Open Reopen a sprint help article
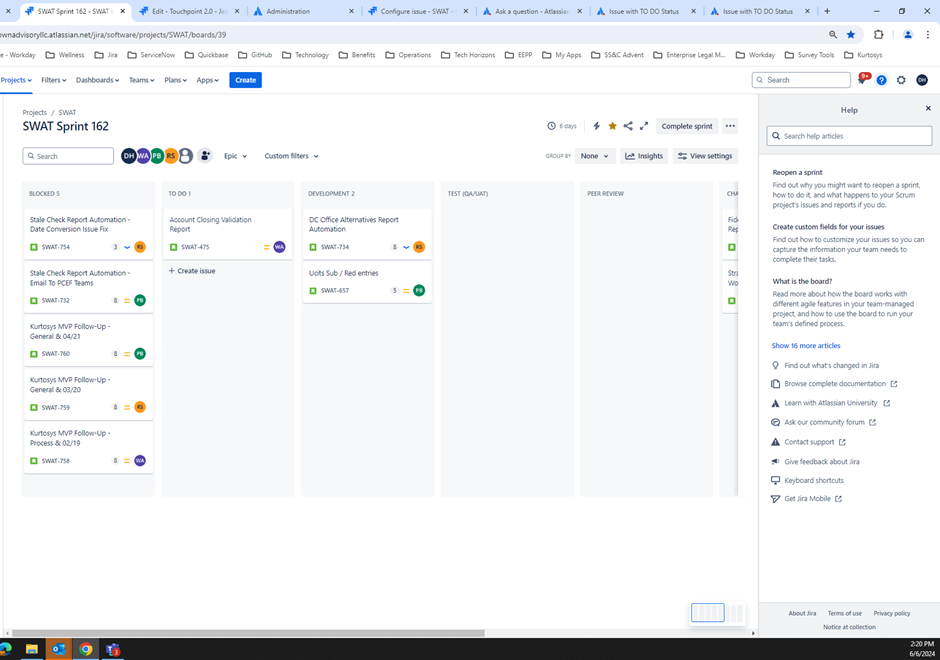The image size is (940, 660). [797, 173]
